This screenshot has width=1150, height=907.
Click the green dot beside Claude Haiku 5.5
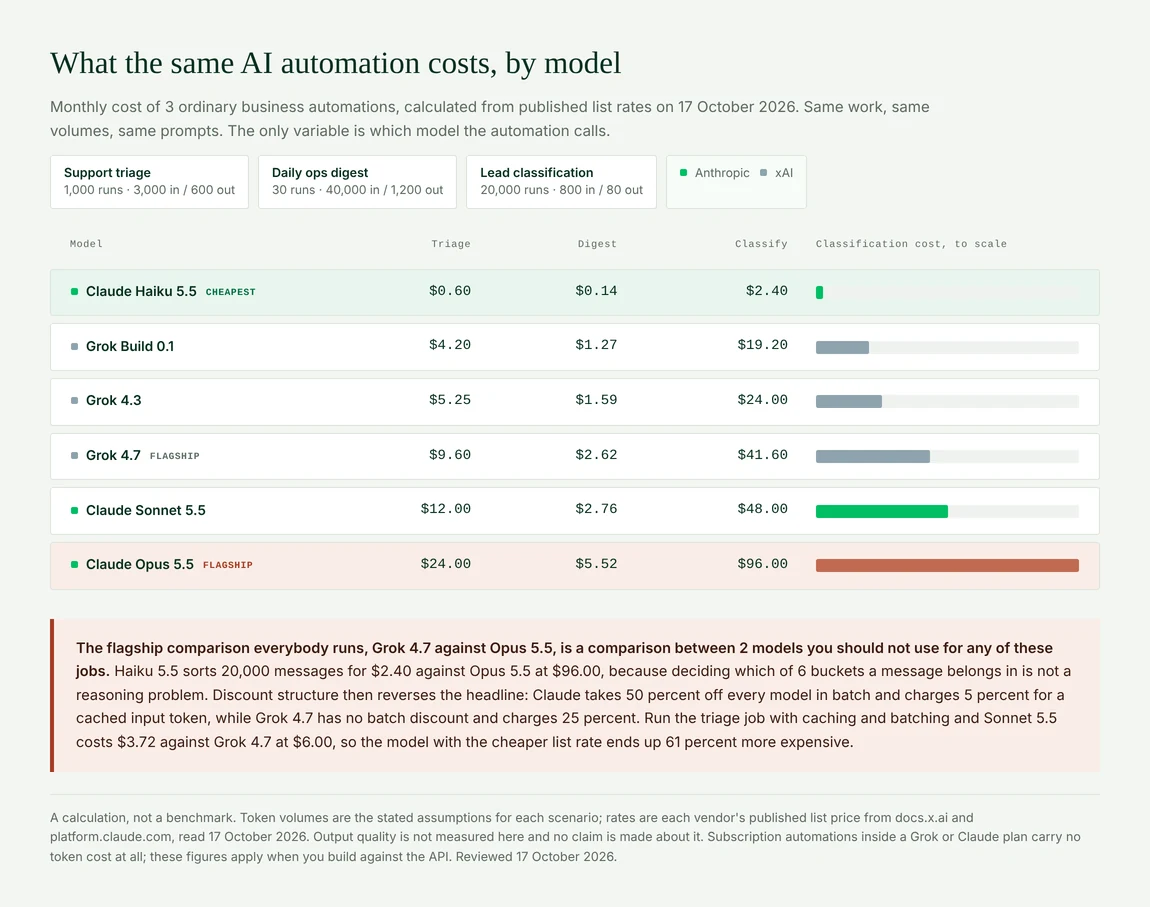pos(74,292)
